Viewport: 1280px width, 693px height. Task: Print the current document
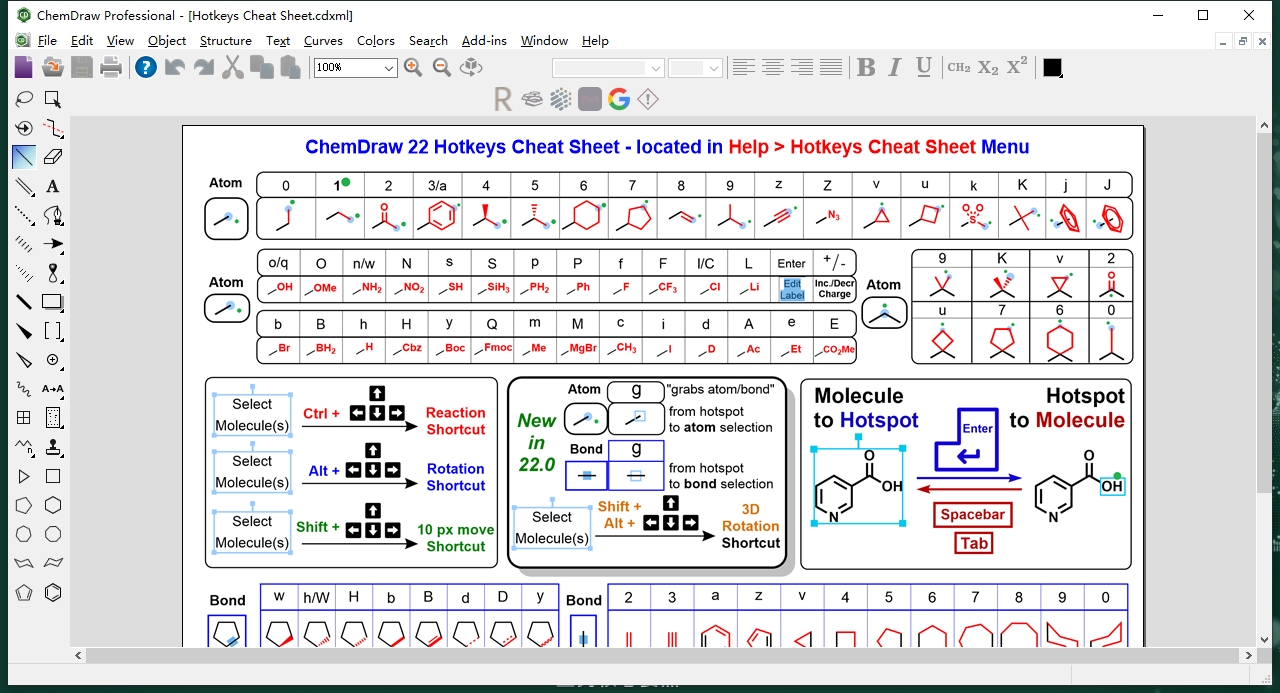[x=111, y=67]
